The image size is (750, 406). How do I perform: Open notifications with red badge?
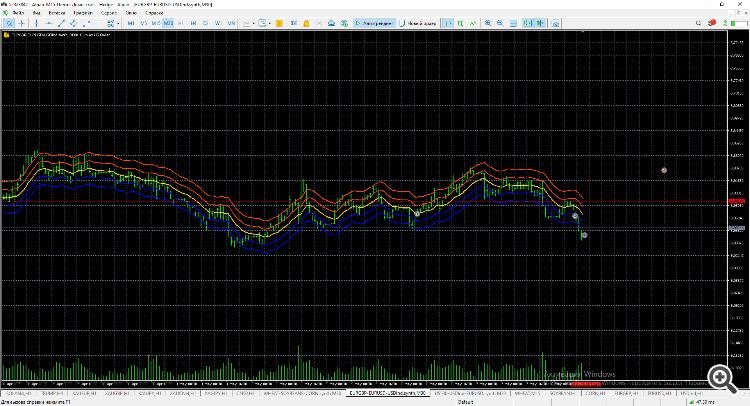712,22
